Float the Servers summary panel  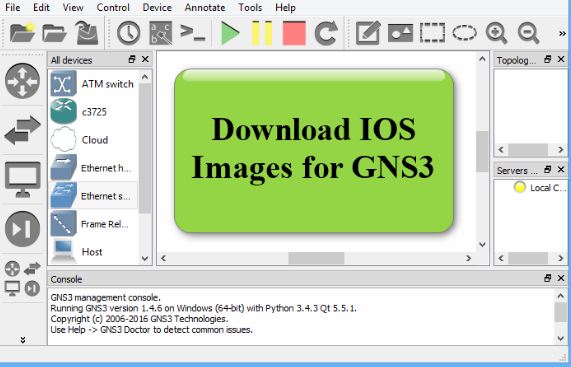[547, 170]
